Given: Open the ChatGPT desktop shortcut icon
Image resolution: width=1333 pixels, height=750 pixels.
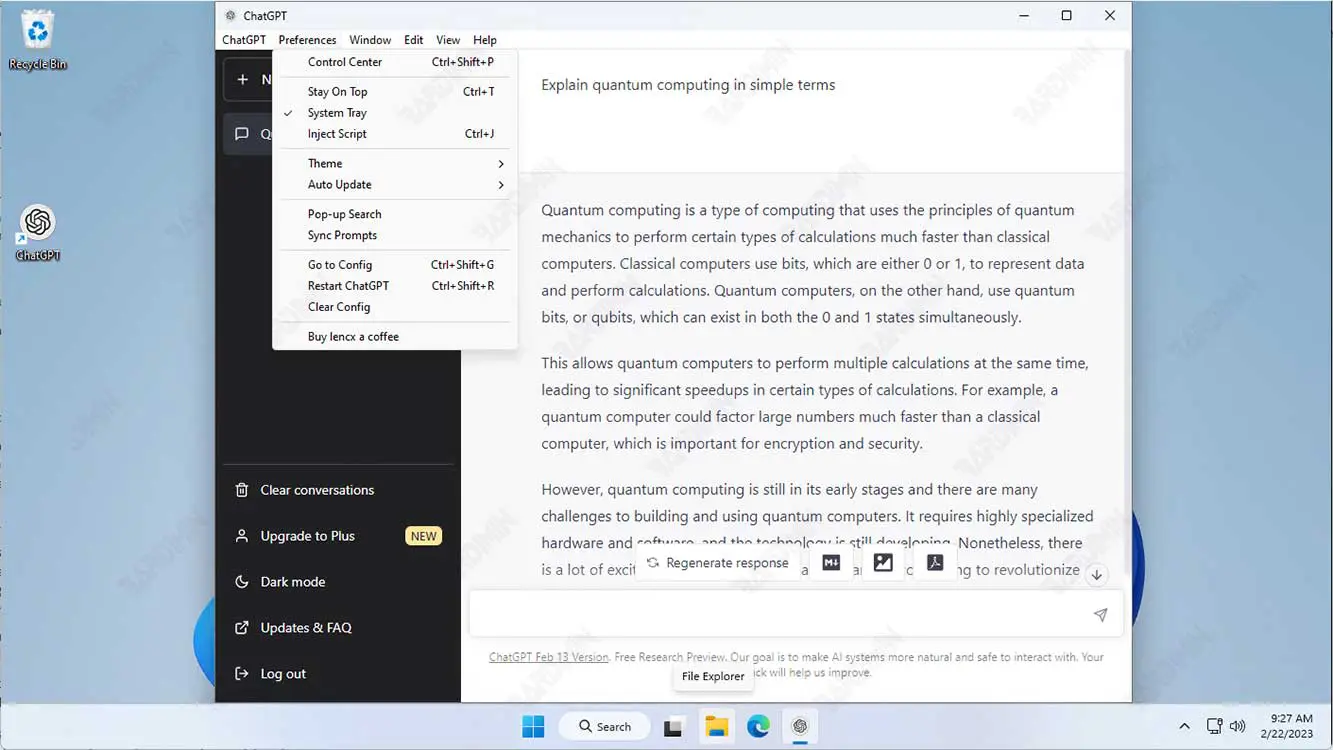Looking at the screenshot, I should coord(38,232).
